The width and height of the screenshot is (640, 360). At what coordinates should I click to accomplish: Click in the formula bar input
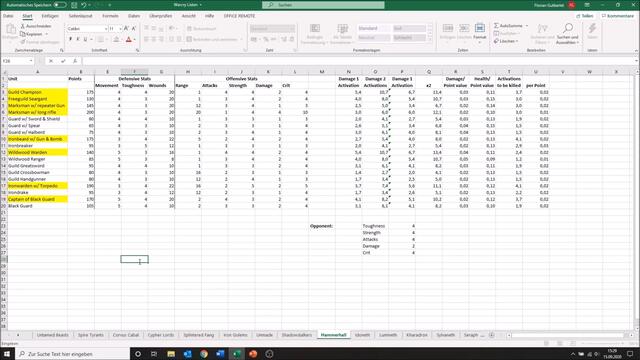click(358, 61)
